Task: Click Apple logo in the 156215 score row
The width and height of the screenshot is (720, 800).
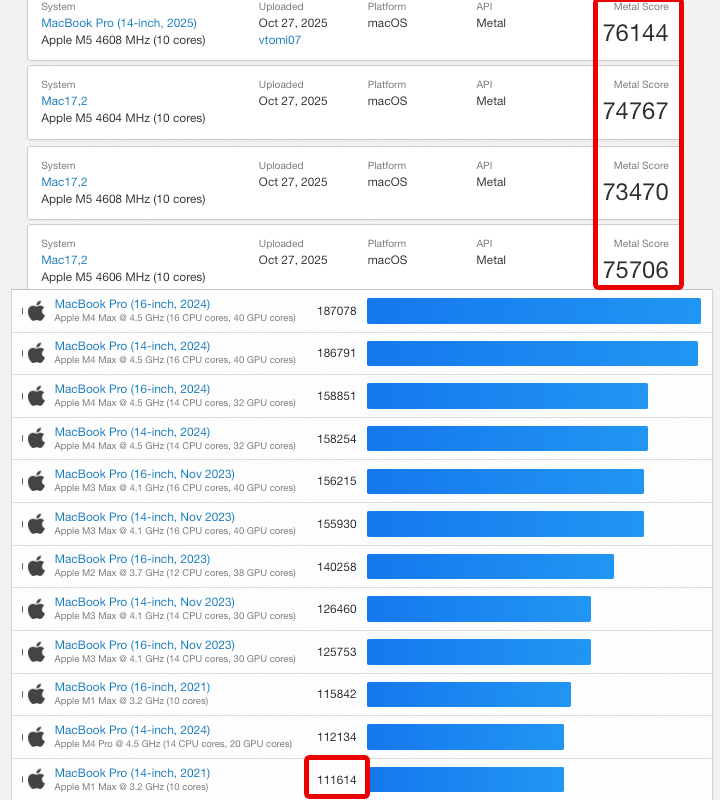Action: pos(37,481)
